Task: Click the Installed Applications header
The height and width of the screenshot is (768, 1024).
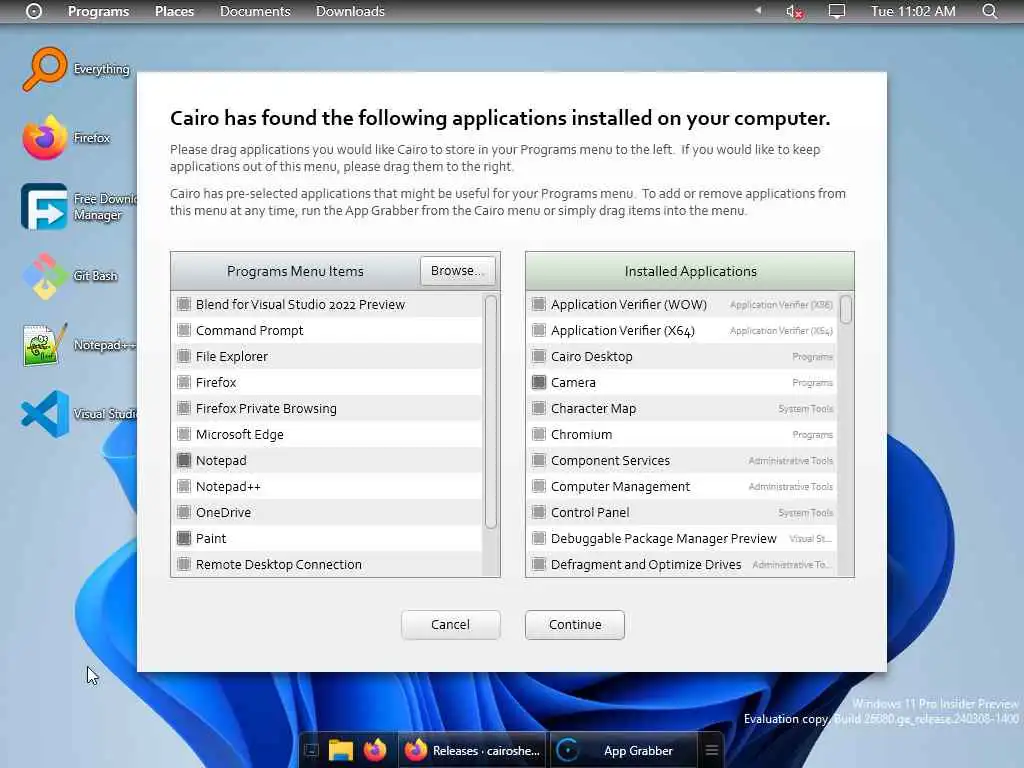Action: pos(690,271)
